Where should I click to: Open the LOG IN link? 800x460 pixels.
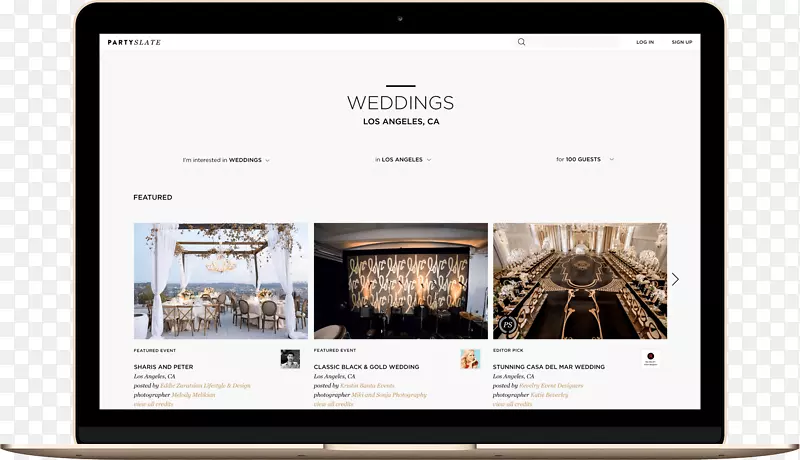645,42
